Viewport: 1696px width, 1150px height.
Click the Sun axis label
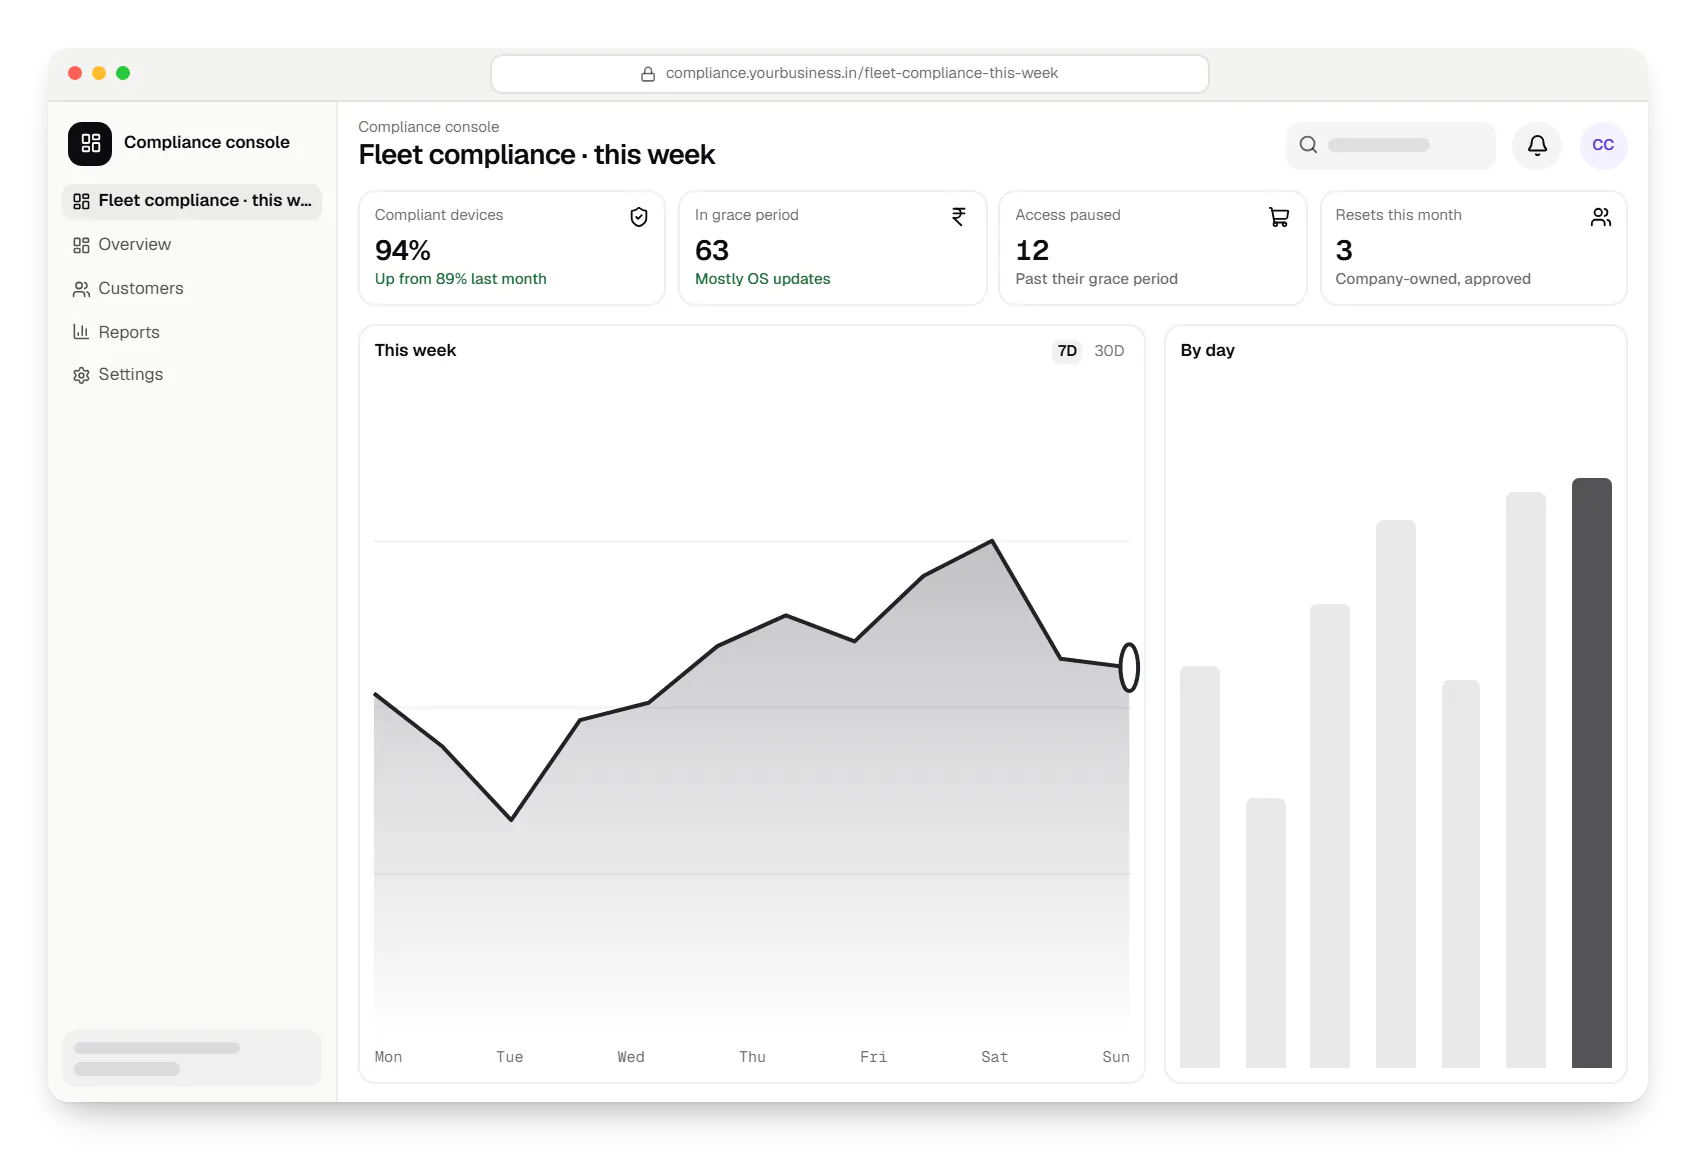tap(1116, 1057)
